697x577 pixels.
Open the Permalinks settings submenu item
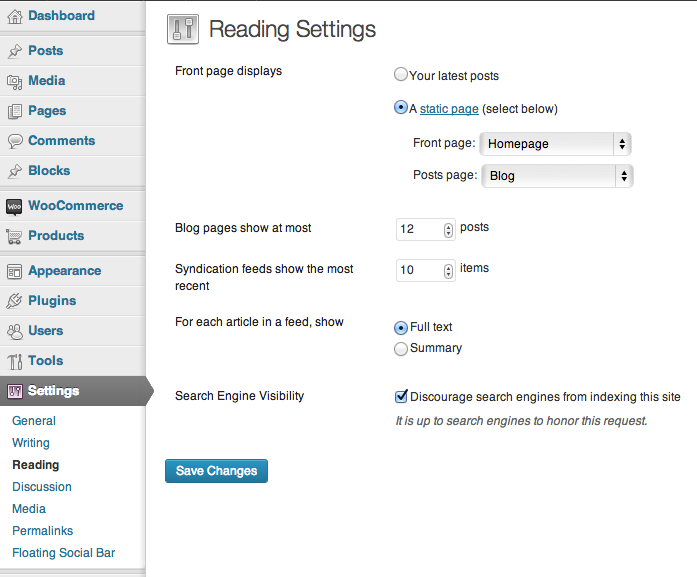pyautogui.click(x=42, y=531)
